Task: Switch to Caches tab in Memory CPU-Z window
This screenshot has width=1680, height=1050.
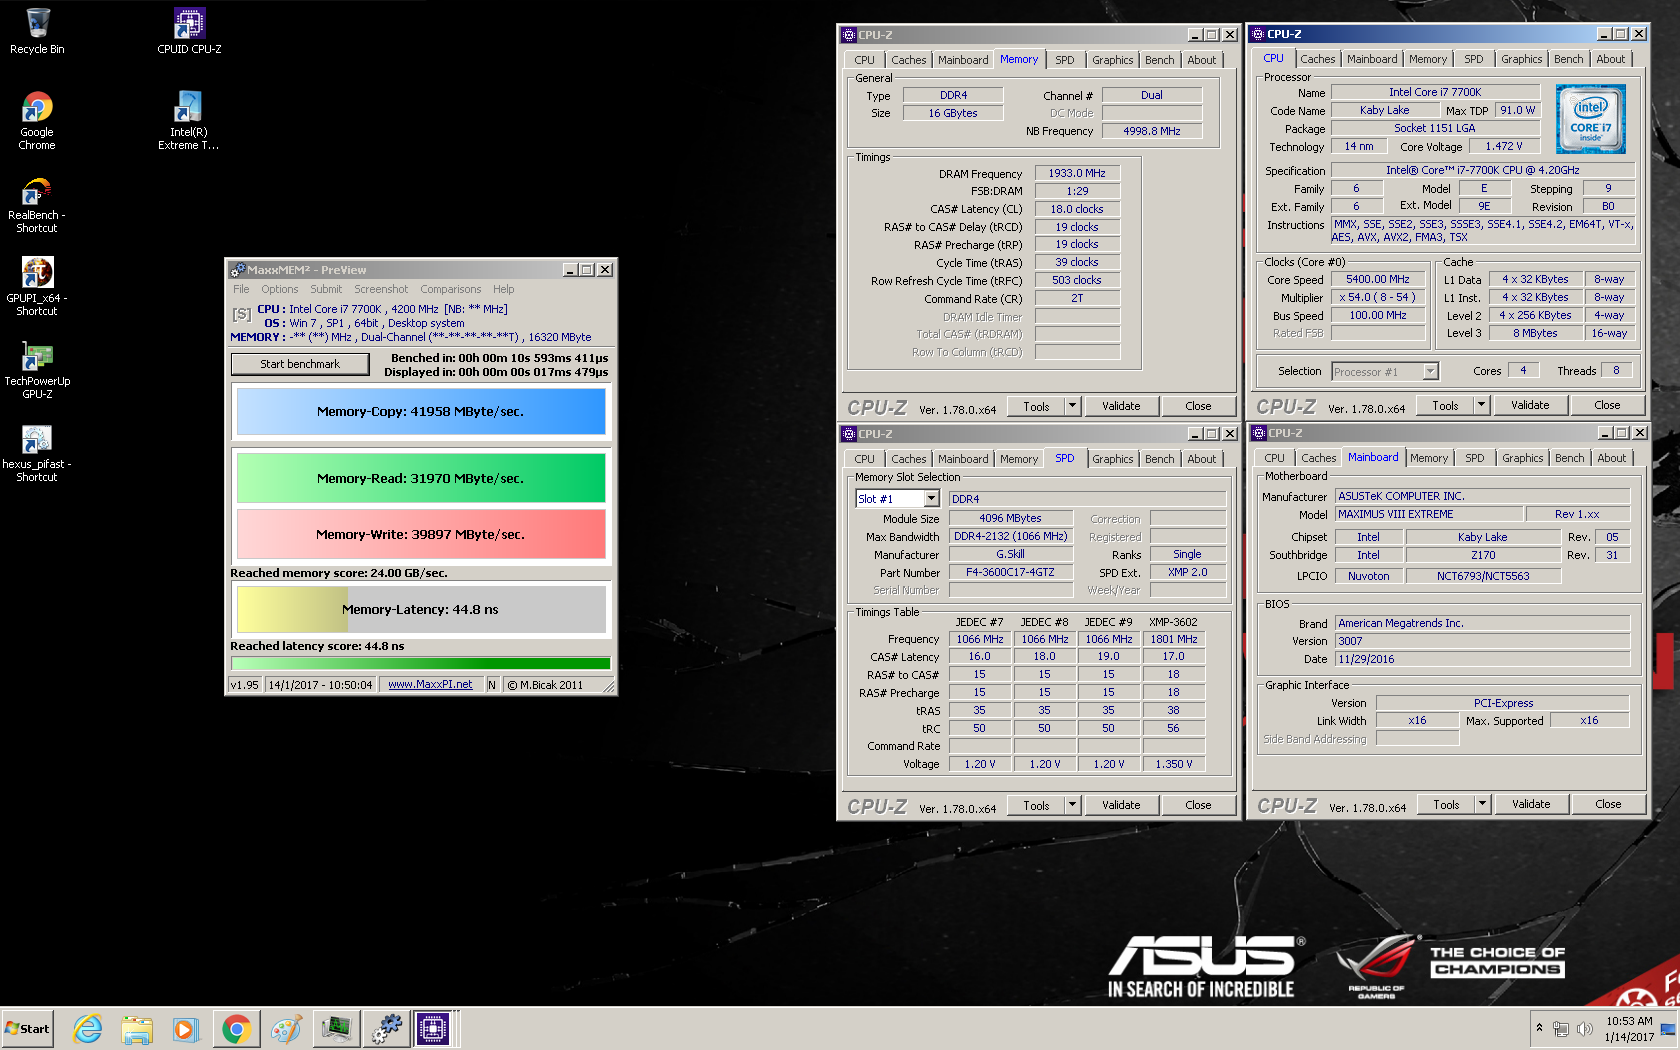Action: point(909,60)
